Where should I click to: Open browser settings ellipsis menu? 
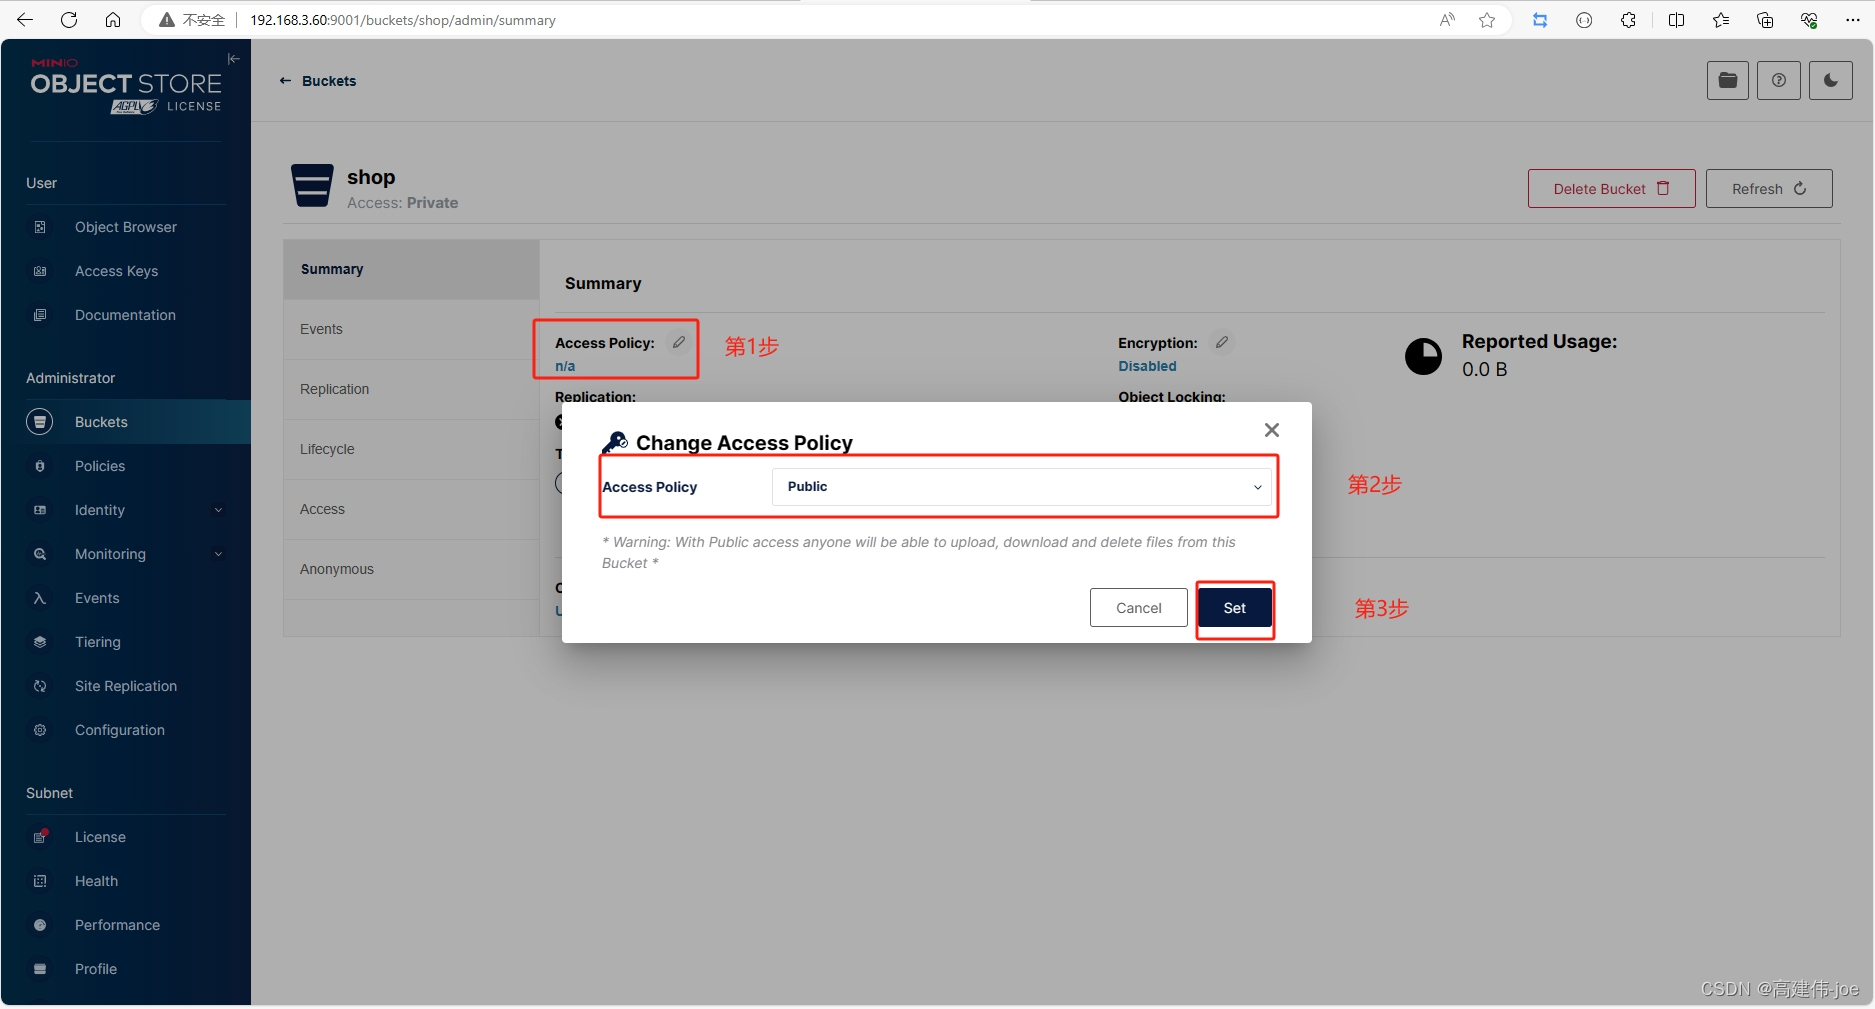click(1853, 20)
